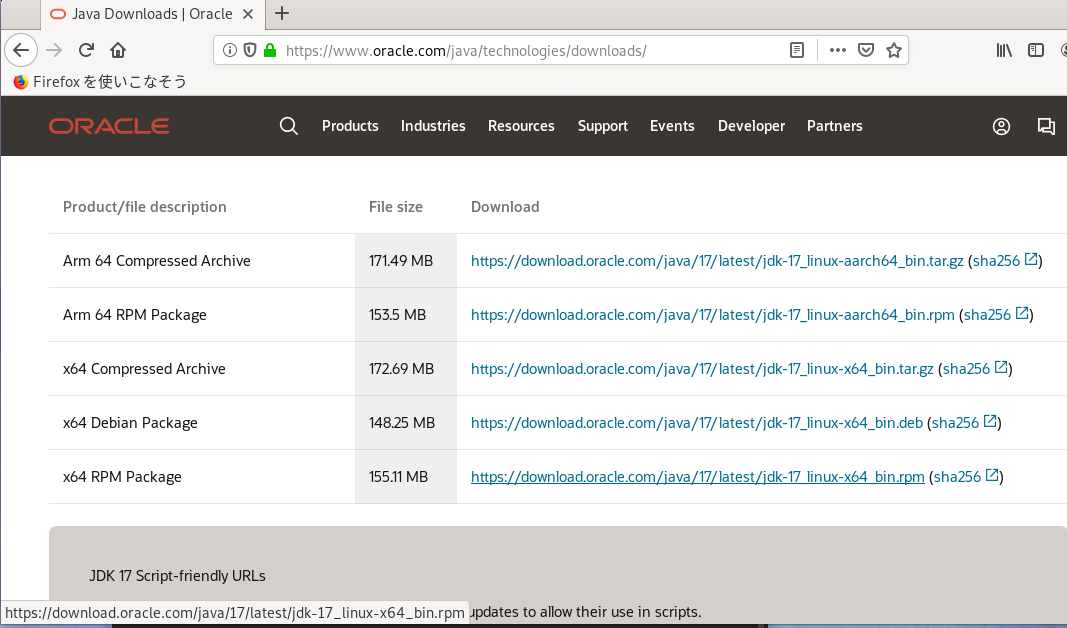Open external sha256 icon for x64 rpm

[992, 475]
